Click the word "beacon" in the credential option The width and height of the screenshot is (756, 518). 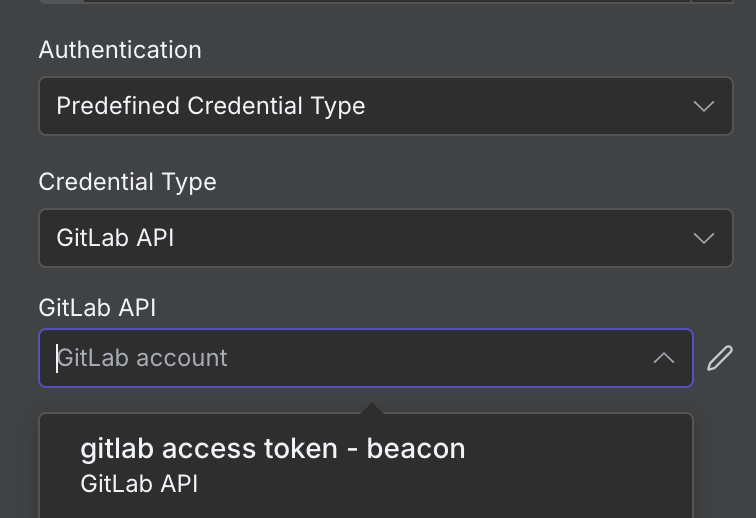coord(415,449)
